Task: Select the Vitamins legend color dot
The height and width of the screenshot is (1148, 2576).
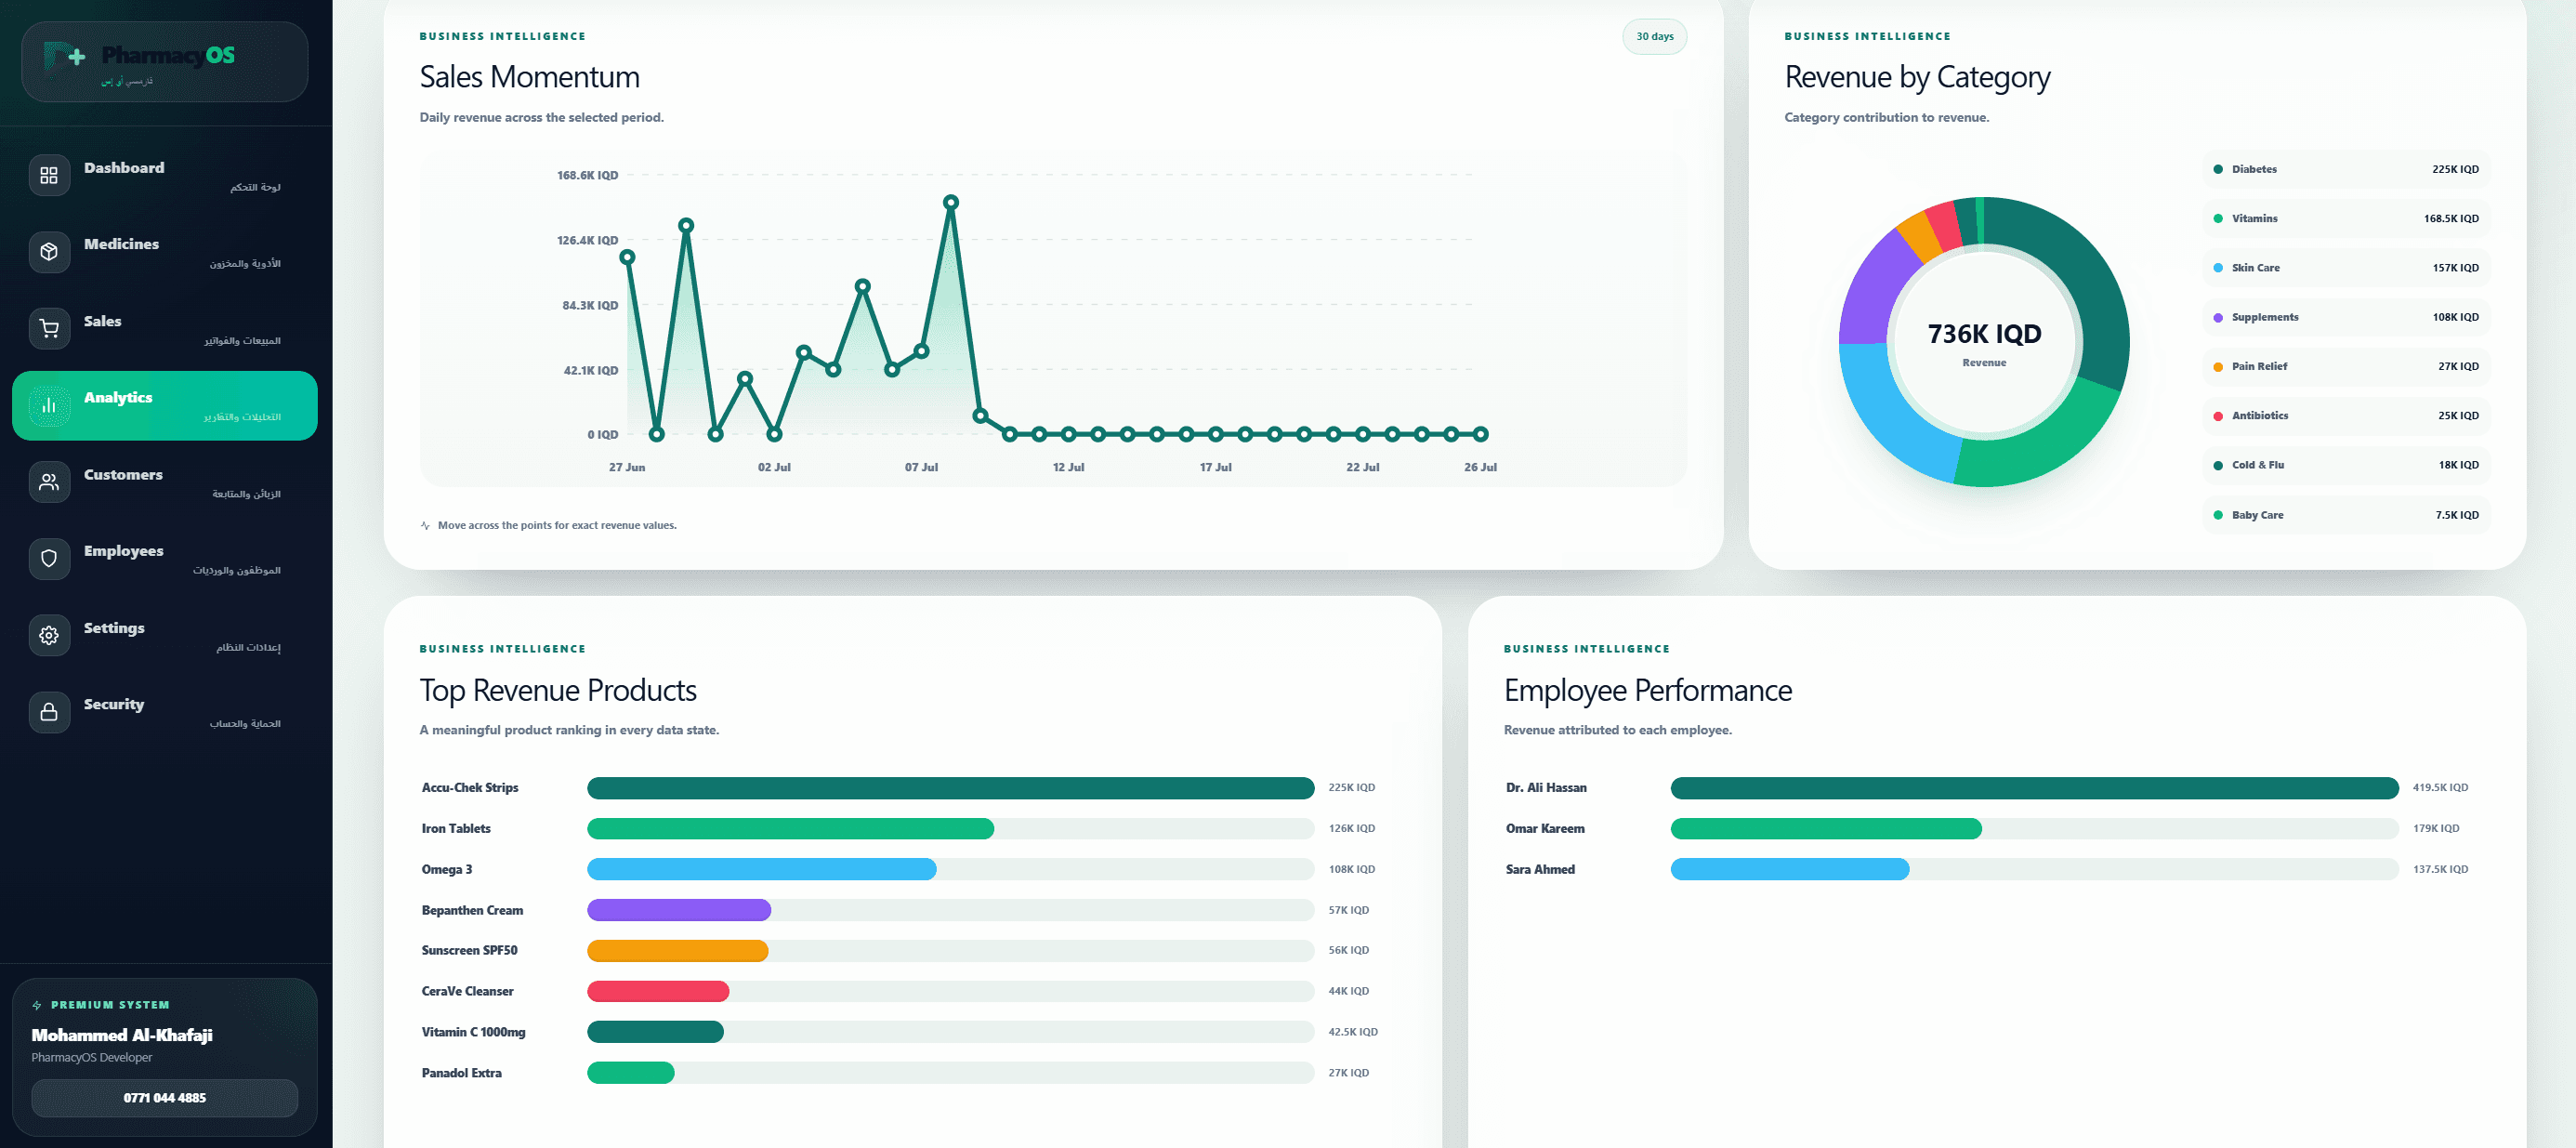Action: [x=2218, y=219]
